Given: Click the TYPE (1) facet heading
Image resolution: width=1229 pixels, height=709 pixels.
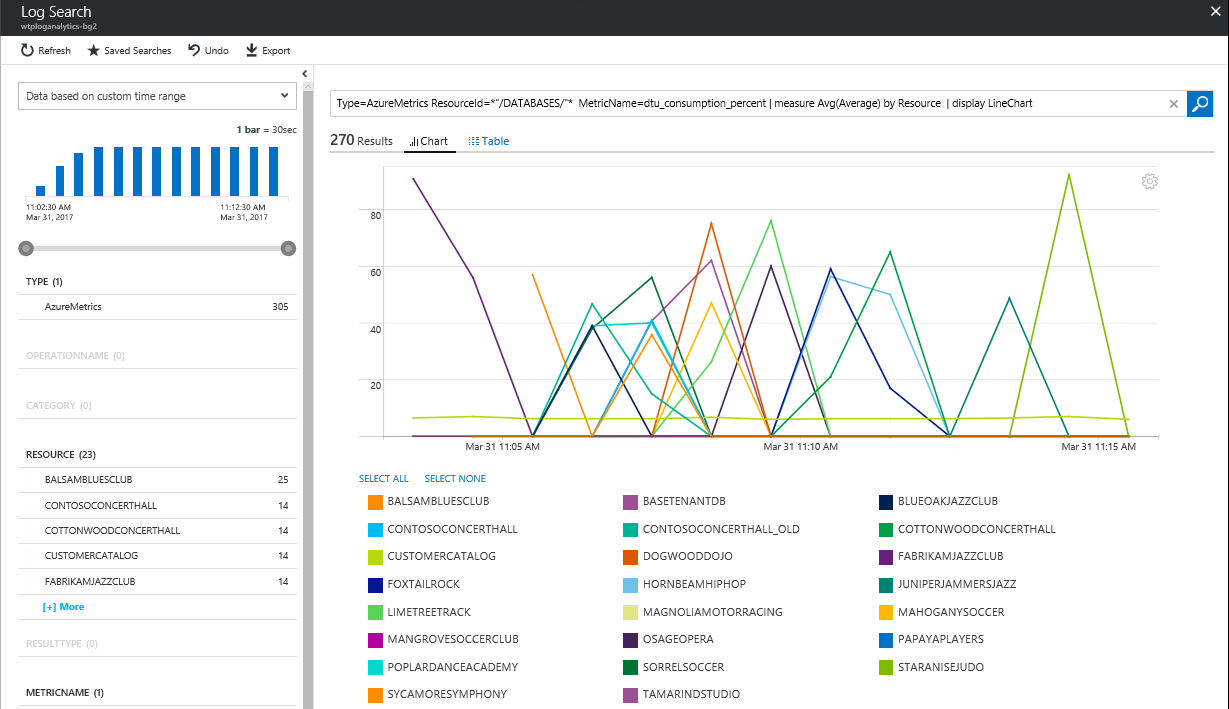Looking at the screenshot, I should click(44, 282).
